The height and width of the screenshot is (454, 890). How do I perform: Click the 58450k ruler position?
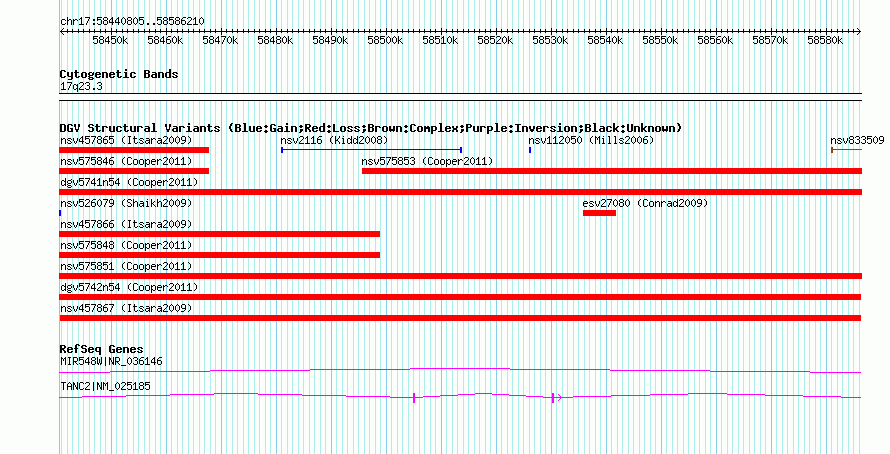[x=110, y=40]
